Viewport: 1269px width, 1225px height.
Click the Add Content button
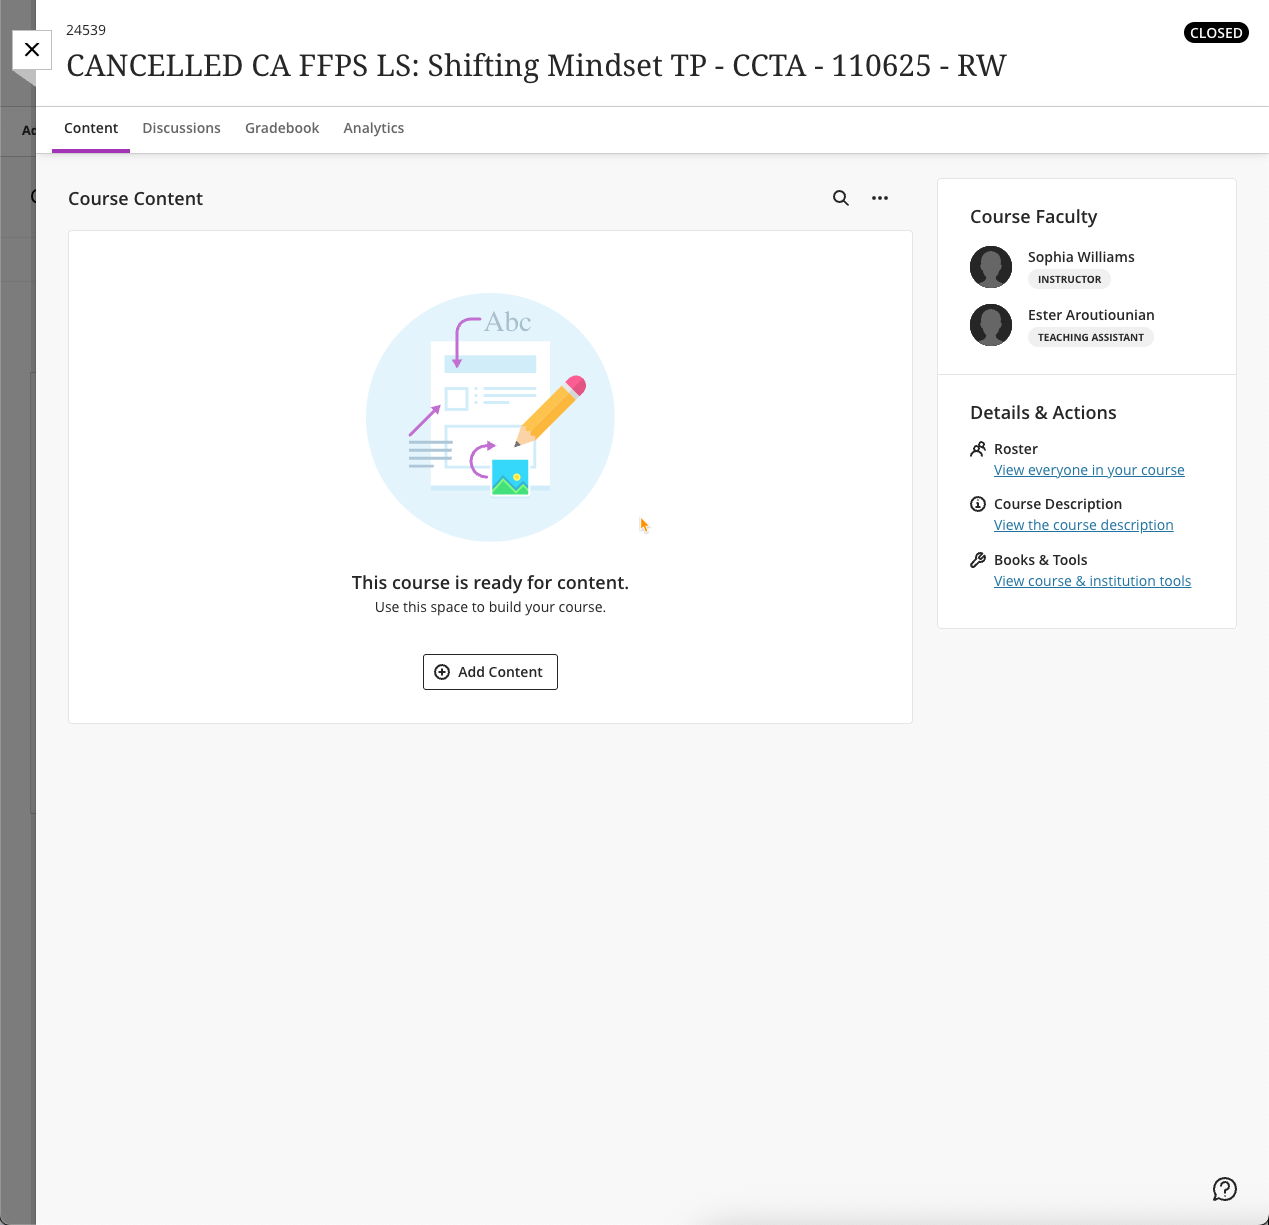[x=490, y=672]
